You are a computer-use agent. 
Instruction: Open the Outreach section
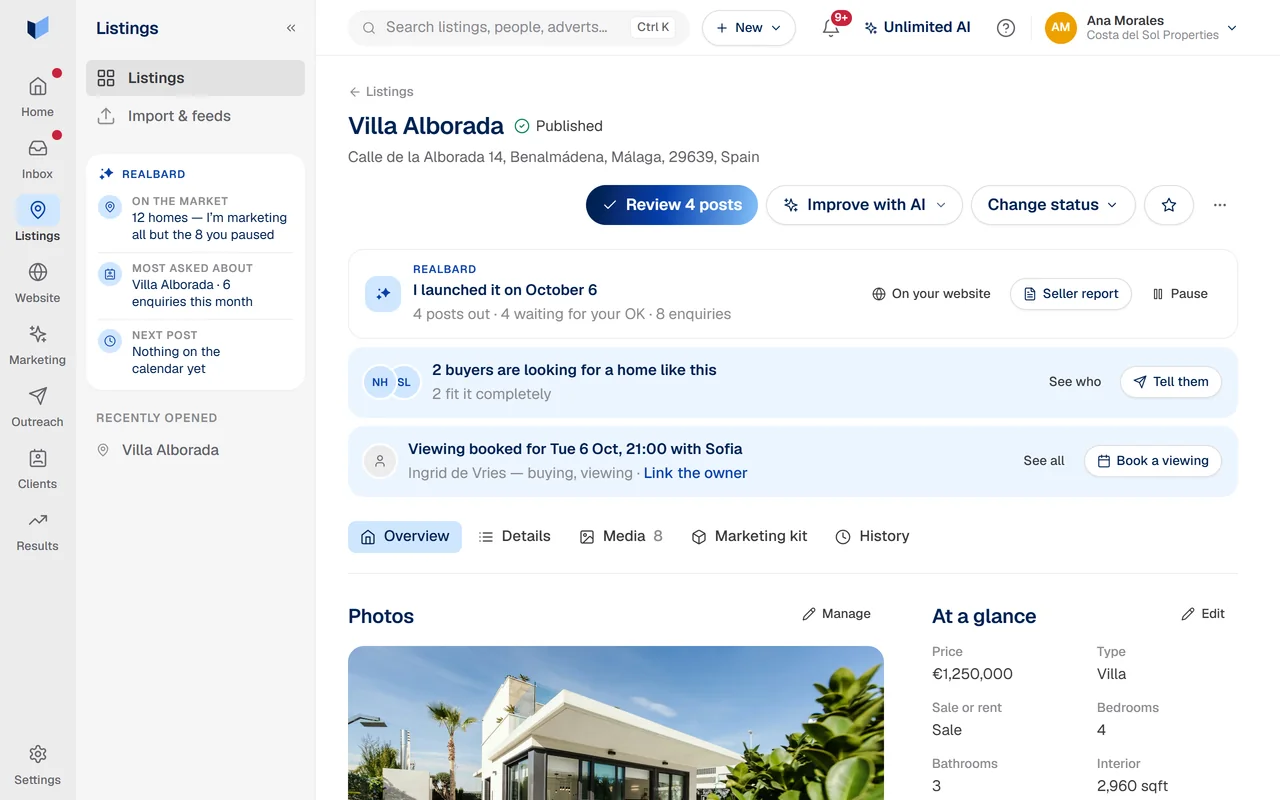click(x=38, y=406)
